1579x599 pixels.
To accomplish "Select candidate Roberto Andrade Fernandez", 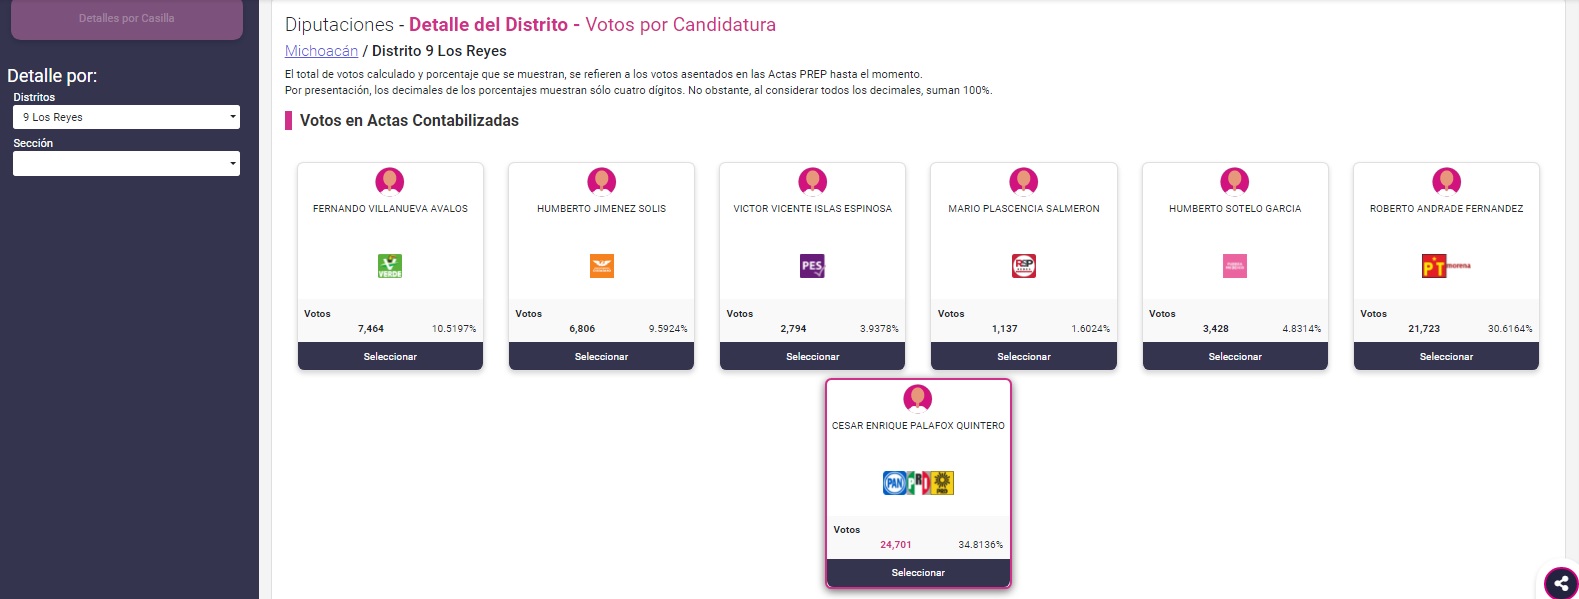I will (1446, 356).
